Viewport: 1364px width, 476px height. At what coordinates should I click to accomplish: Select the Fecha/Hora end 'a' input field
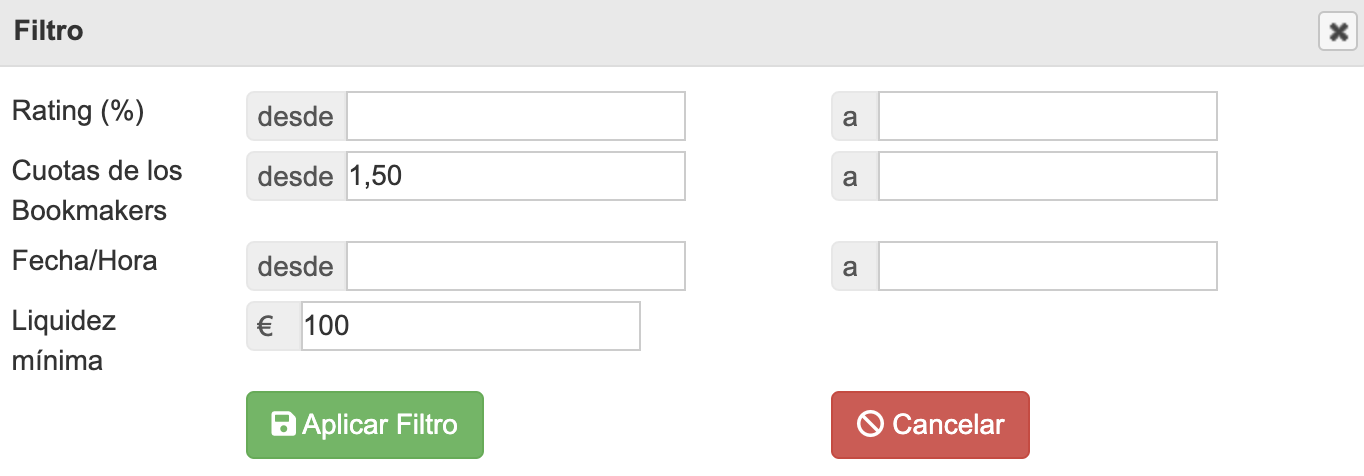point(1047,266)
